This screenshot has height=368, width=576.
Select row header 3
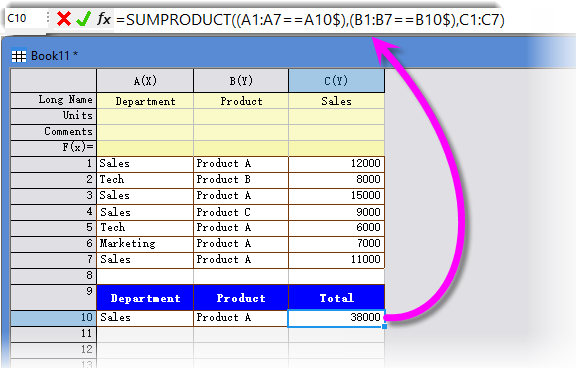tap(54, 196)
